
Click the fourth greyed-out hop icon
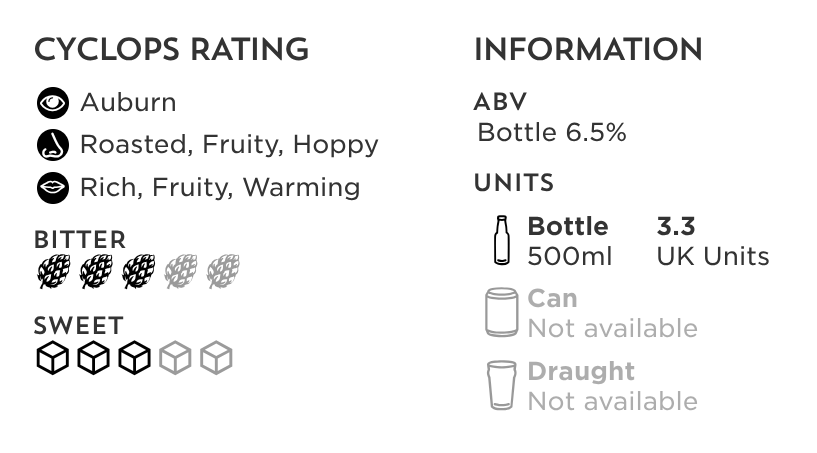(x=181, y=271)
